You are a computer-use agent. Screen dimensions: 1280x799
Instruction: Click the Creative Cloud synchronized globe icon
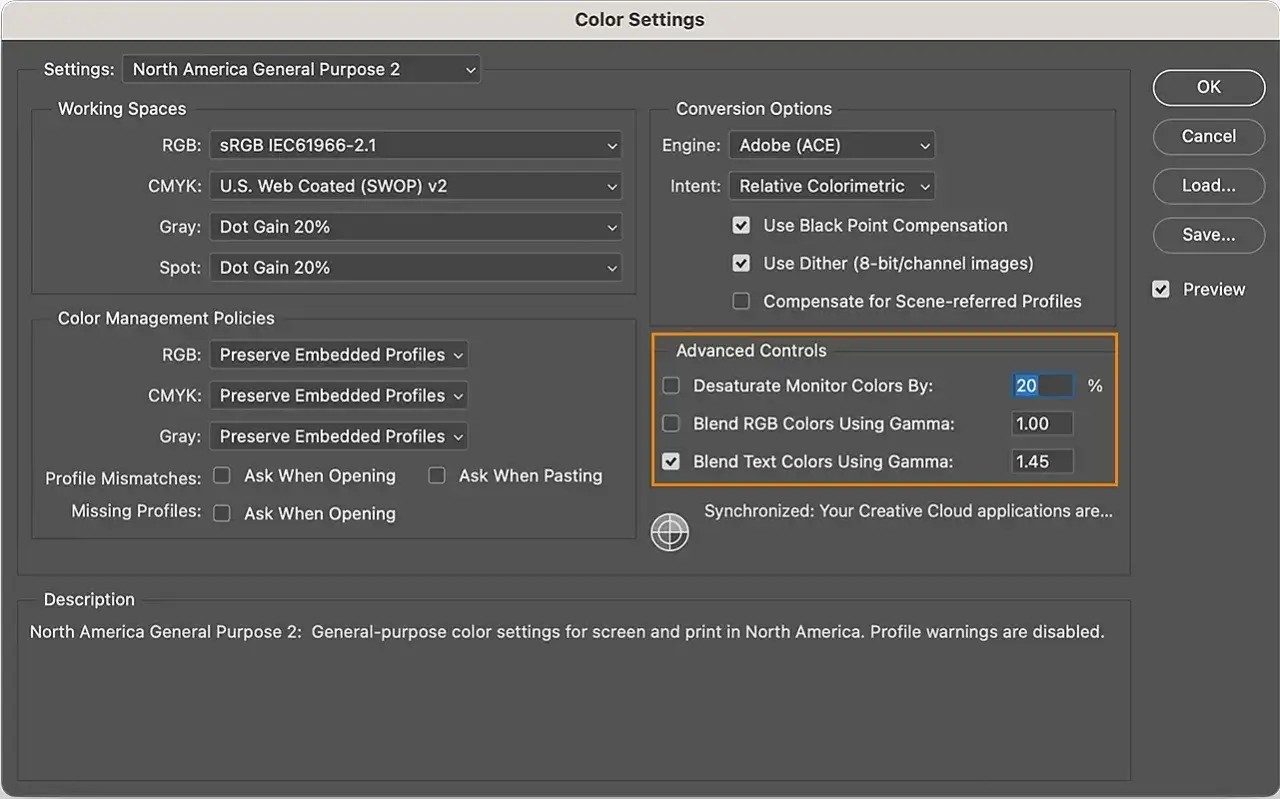(670, 531)
